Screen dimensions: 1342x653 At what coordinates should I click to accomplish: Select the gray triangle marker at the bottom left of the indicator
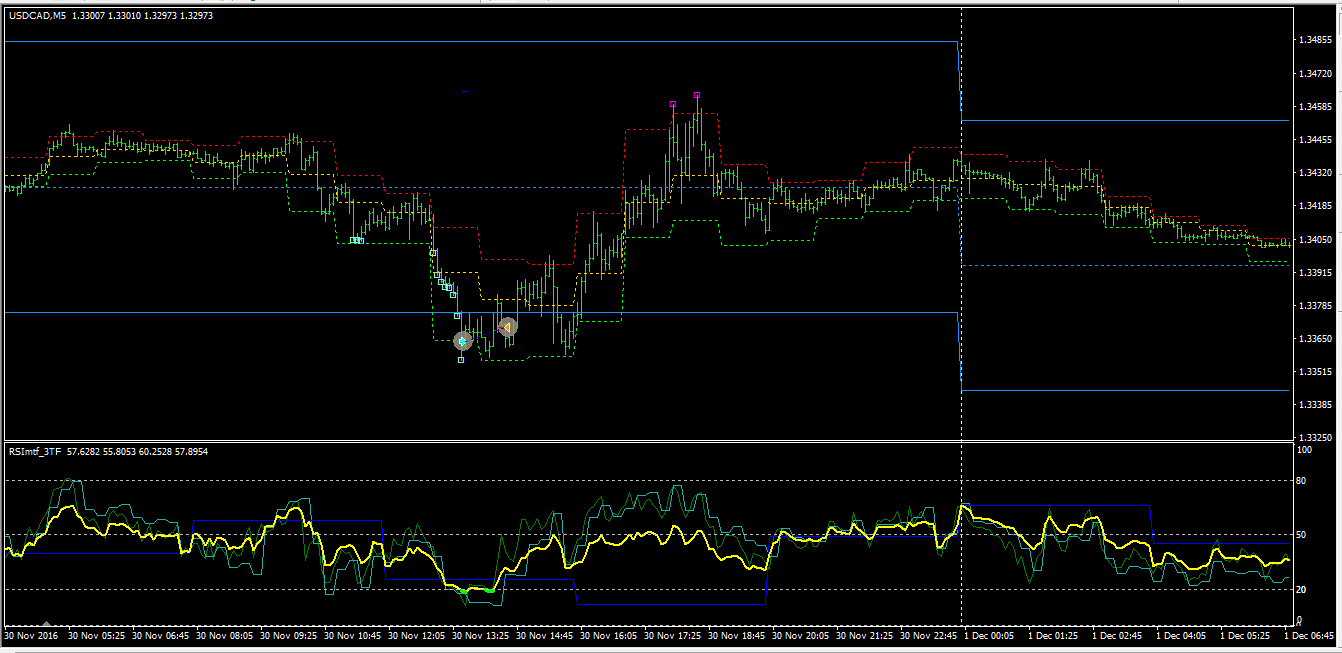pos(45,623)
